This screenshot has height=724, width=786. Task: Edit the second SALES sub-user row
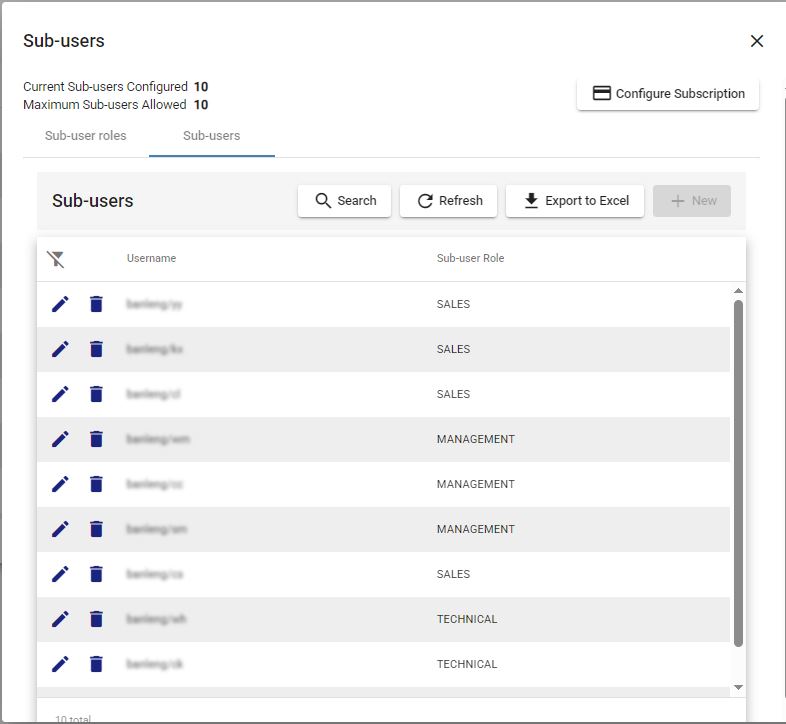pyautogui.click(x=60, y=349)
